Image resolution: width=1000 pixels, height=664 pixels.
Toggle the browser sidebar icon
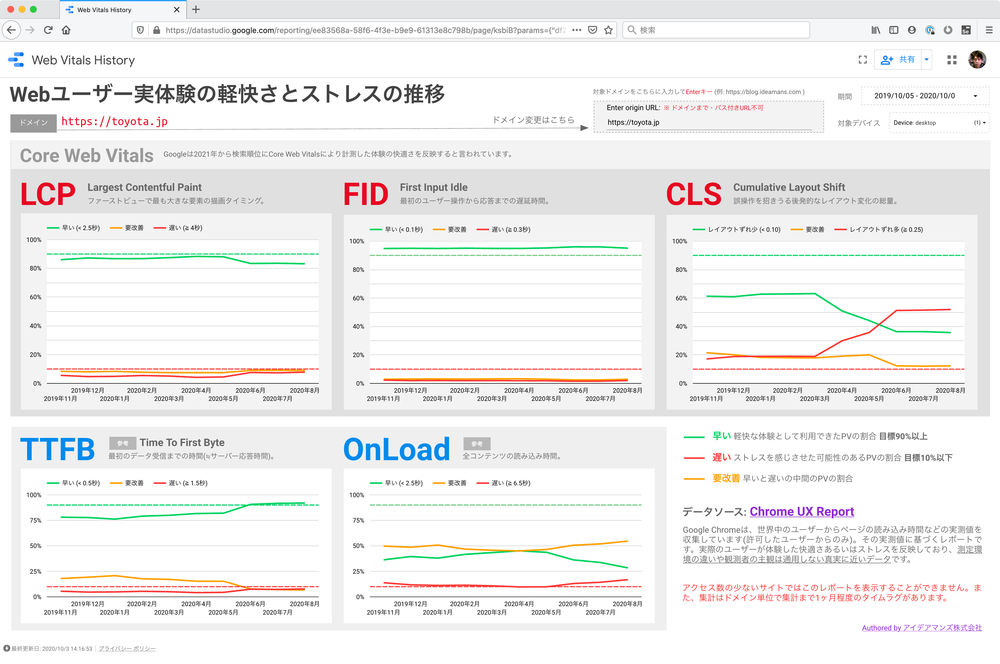[894, 30]
